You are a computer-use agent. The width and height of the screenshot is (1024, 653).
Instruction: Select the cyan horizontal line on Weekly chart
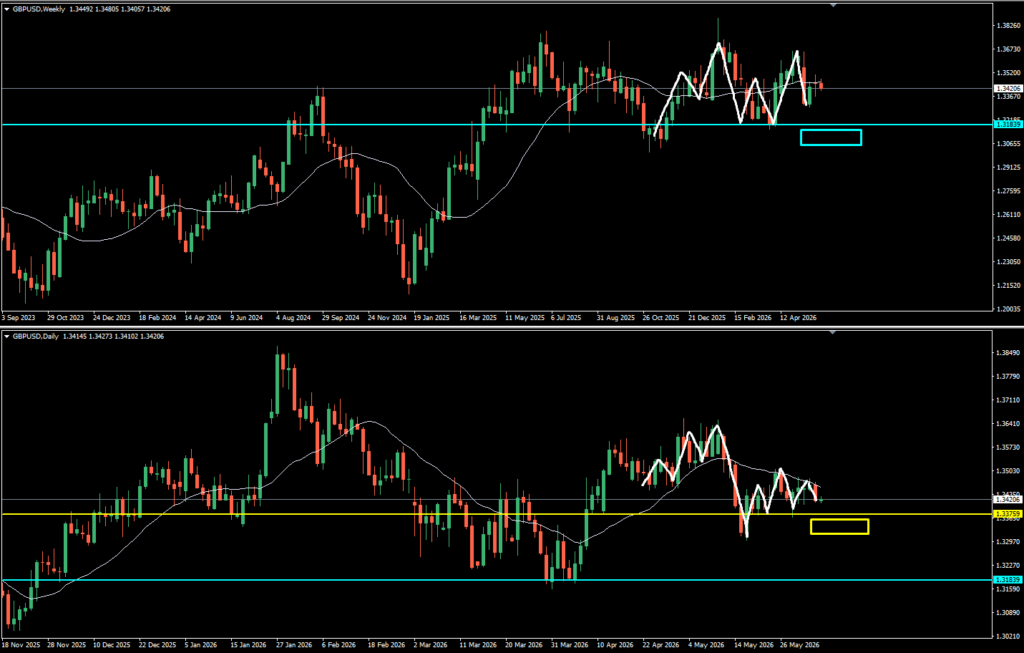[496, 124]
